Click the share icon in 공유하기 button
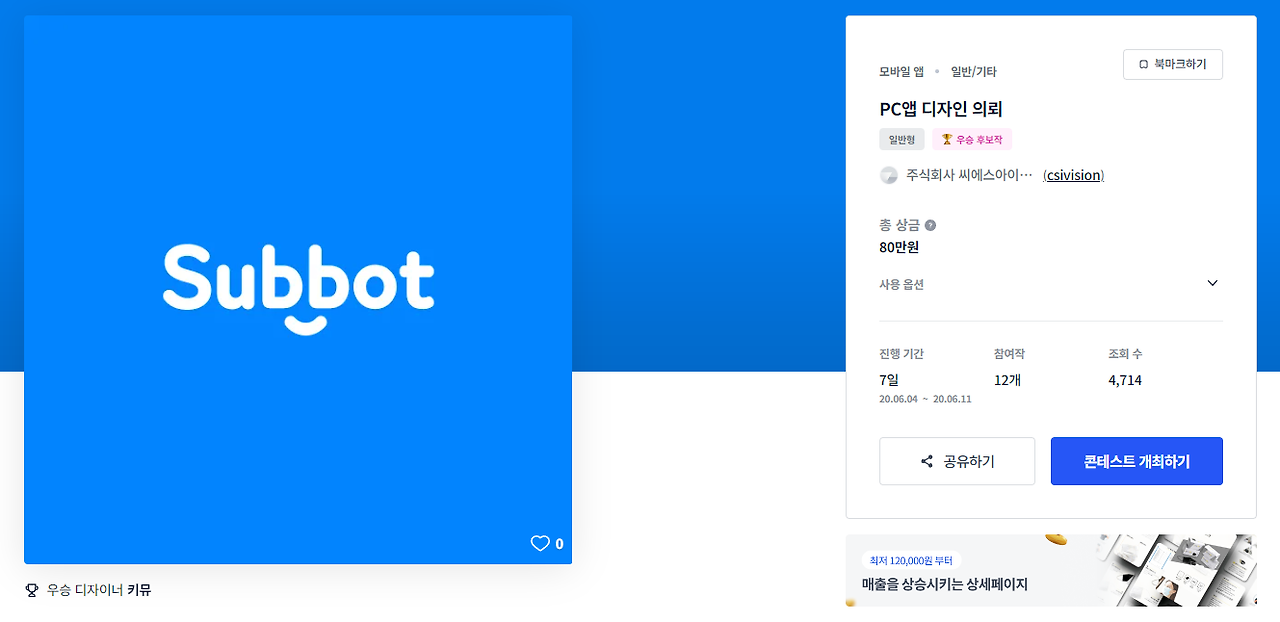1280x622 pixels. click(x=927, y=462)
